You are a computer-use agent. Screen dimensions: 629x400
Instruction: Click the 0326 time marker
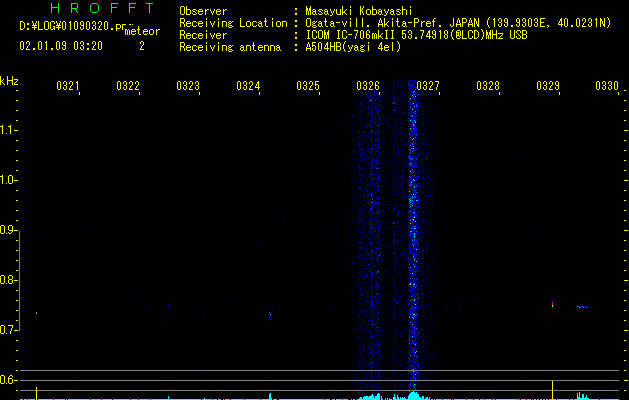coord(368,85)
